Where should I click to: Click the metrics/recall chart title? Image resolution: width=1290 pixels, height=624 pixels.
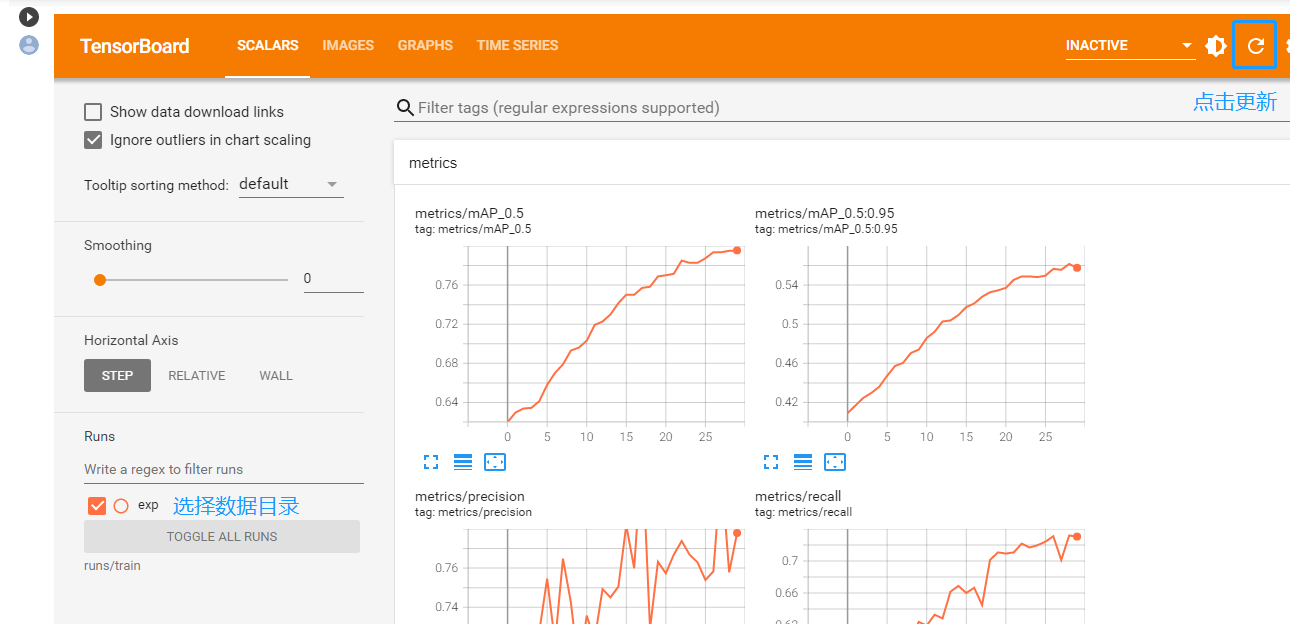click(798, 497)
